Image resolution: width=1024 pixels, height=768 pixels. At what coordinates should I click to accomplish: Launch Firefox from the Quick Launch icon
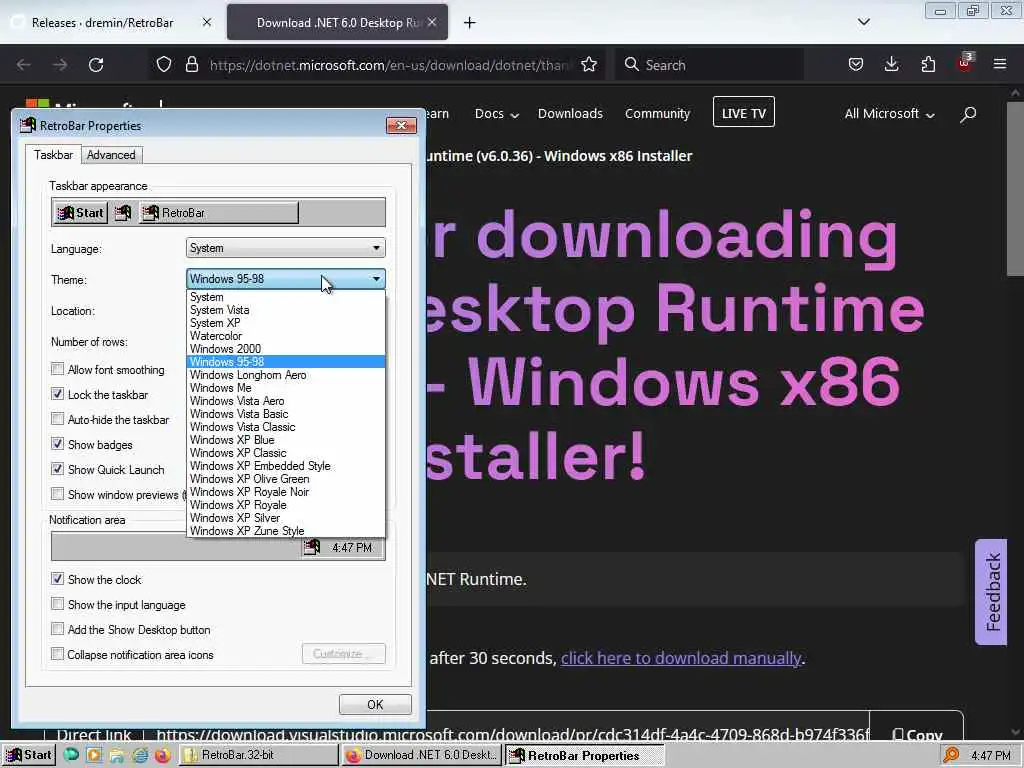pyautogui.click(x=163, y=755)
